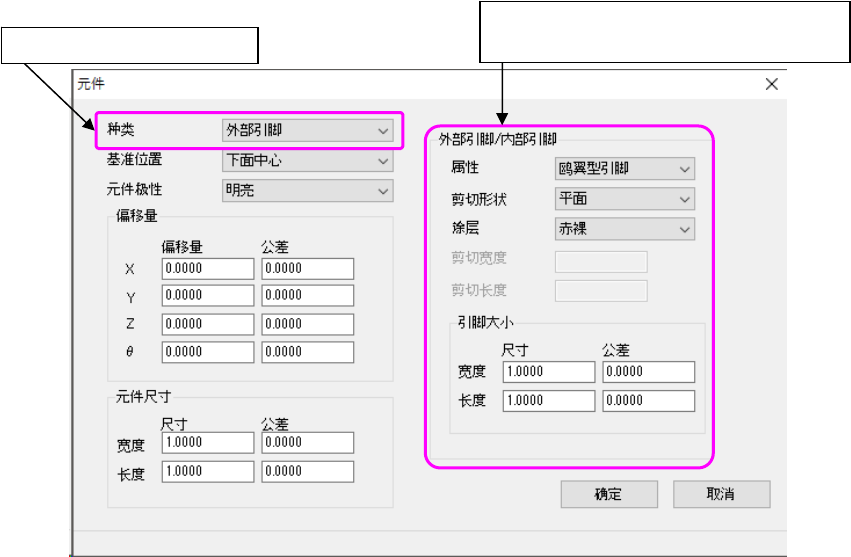This screenshot has width=851, height=557.
Task: Click the 引脚大小 长度 尺寸 field
Action: 549,401
